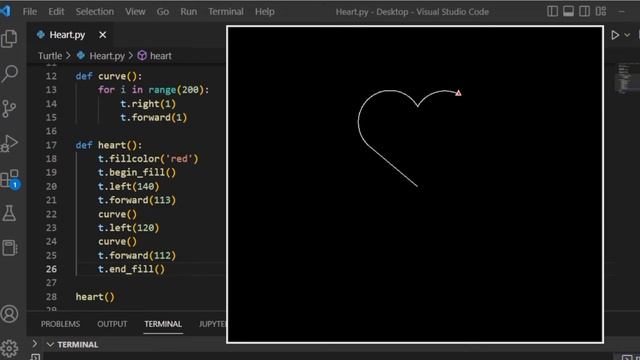Screen dimensions: 640x360
Task: Run Python file with play button
Action: tap(615, 35)
